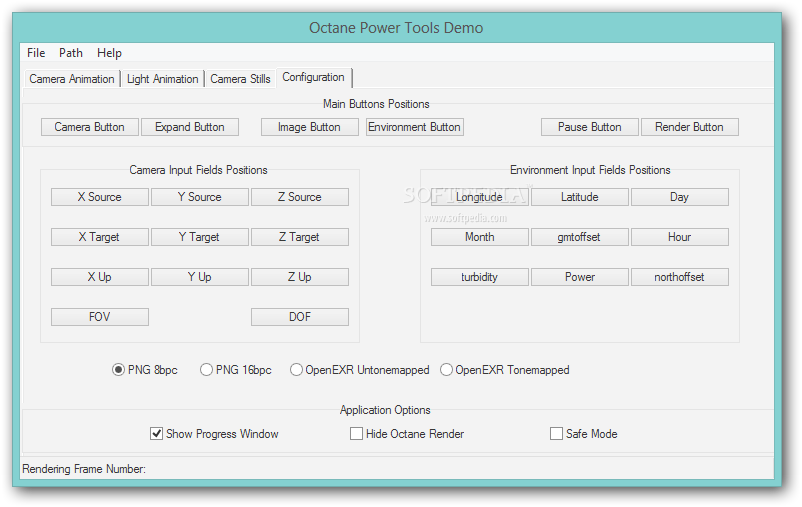The height and width of the screenshot is (507, 802).
Task: Select the Configuration tab
Action: click(314, 77)
